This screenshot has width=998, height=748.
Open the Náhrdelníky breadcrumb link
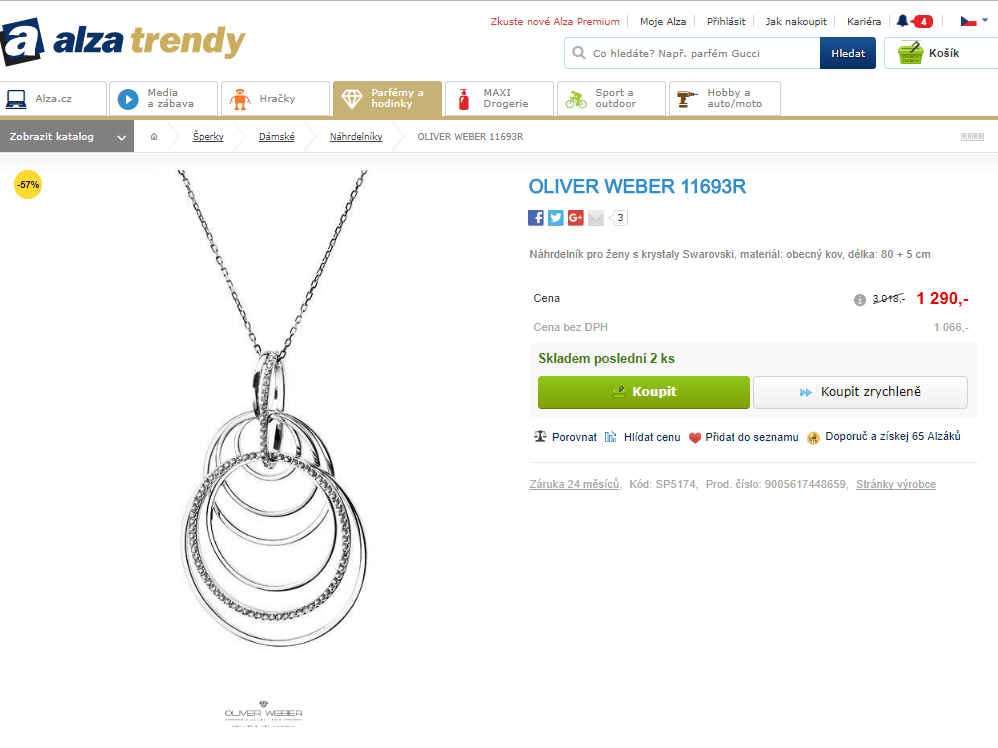(356, 137)
